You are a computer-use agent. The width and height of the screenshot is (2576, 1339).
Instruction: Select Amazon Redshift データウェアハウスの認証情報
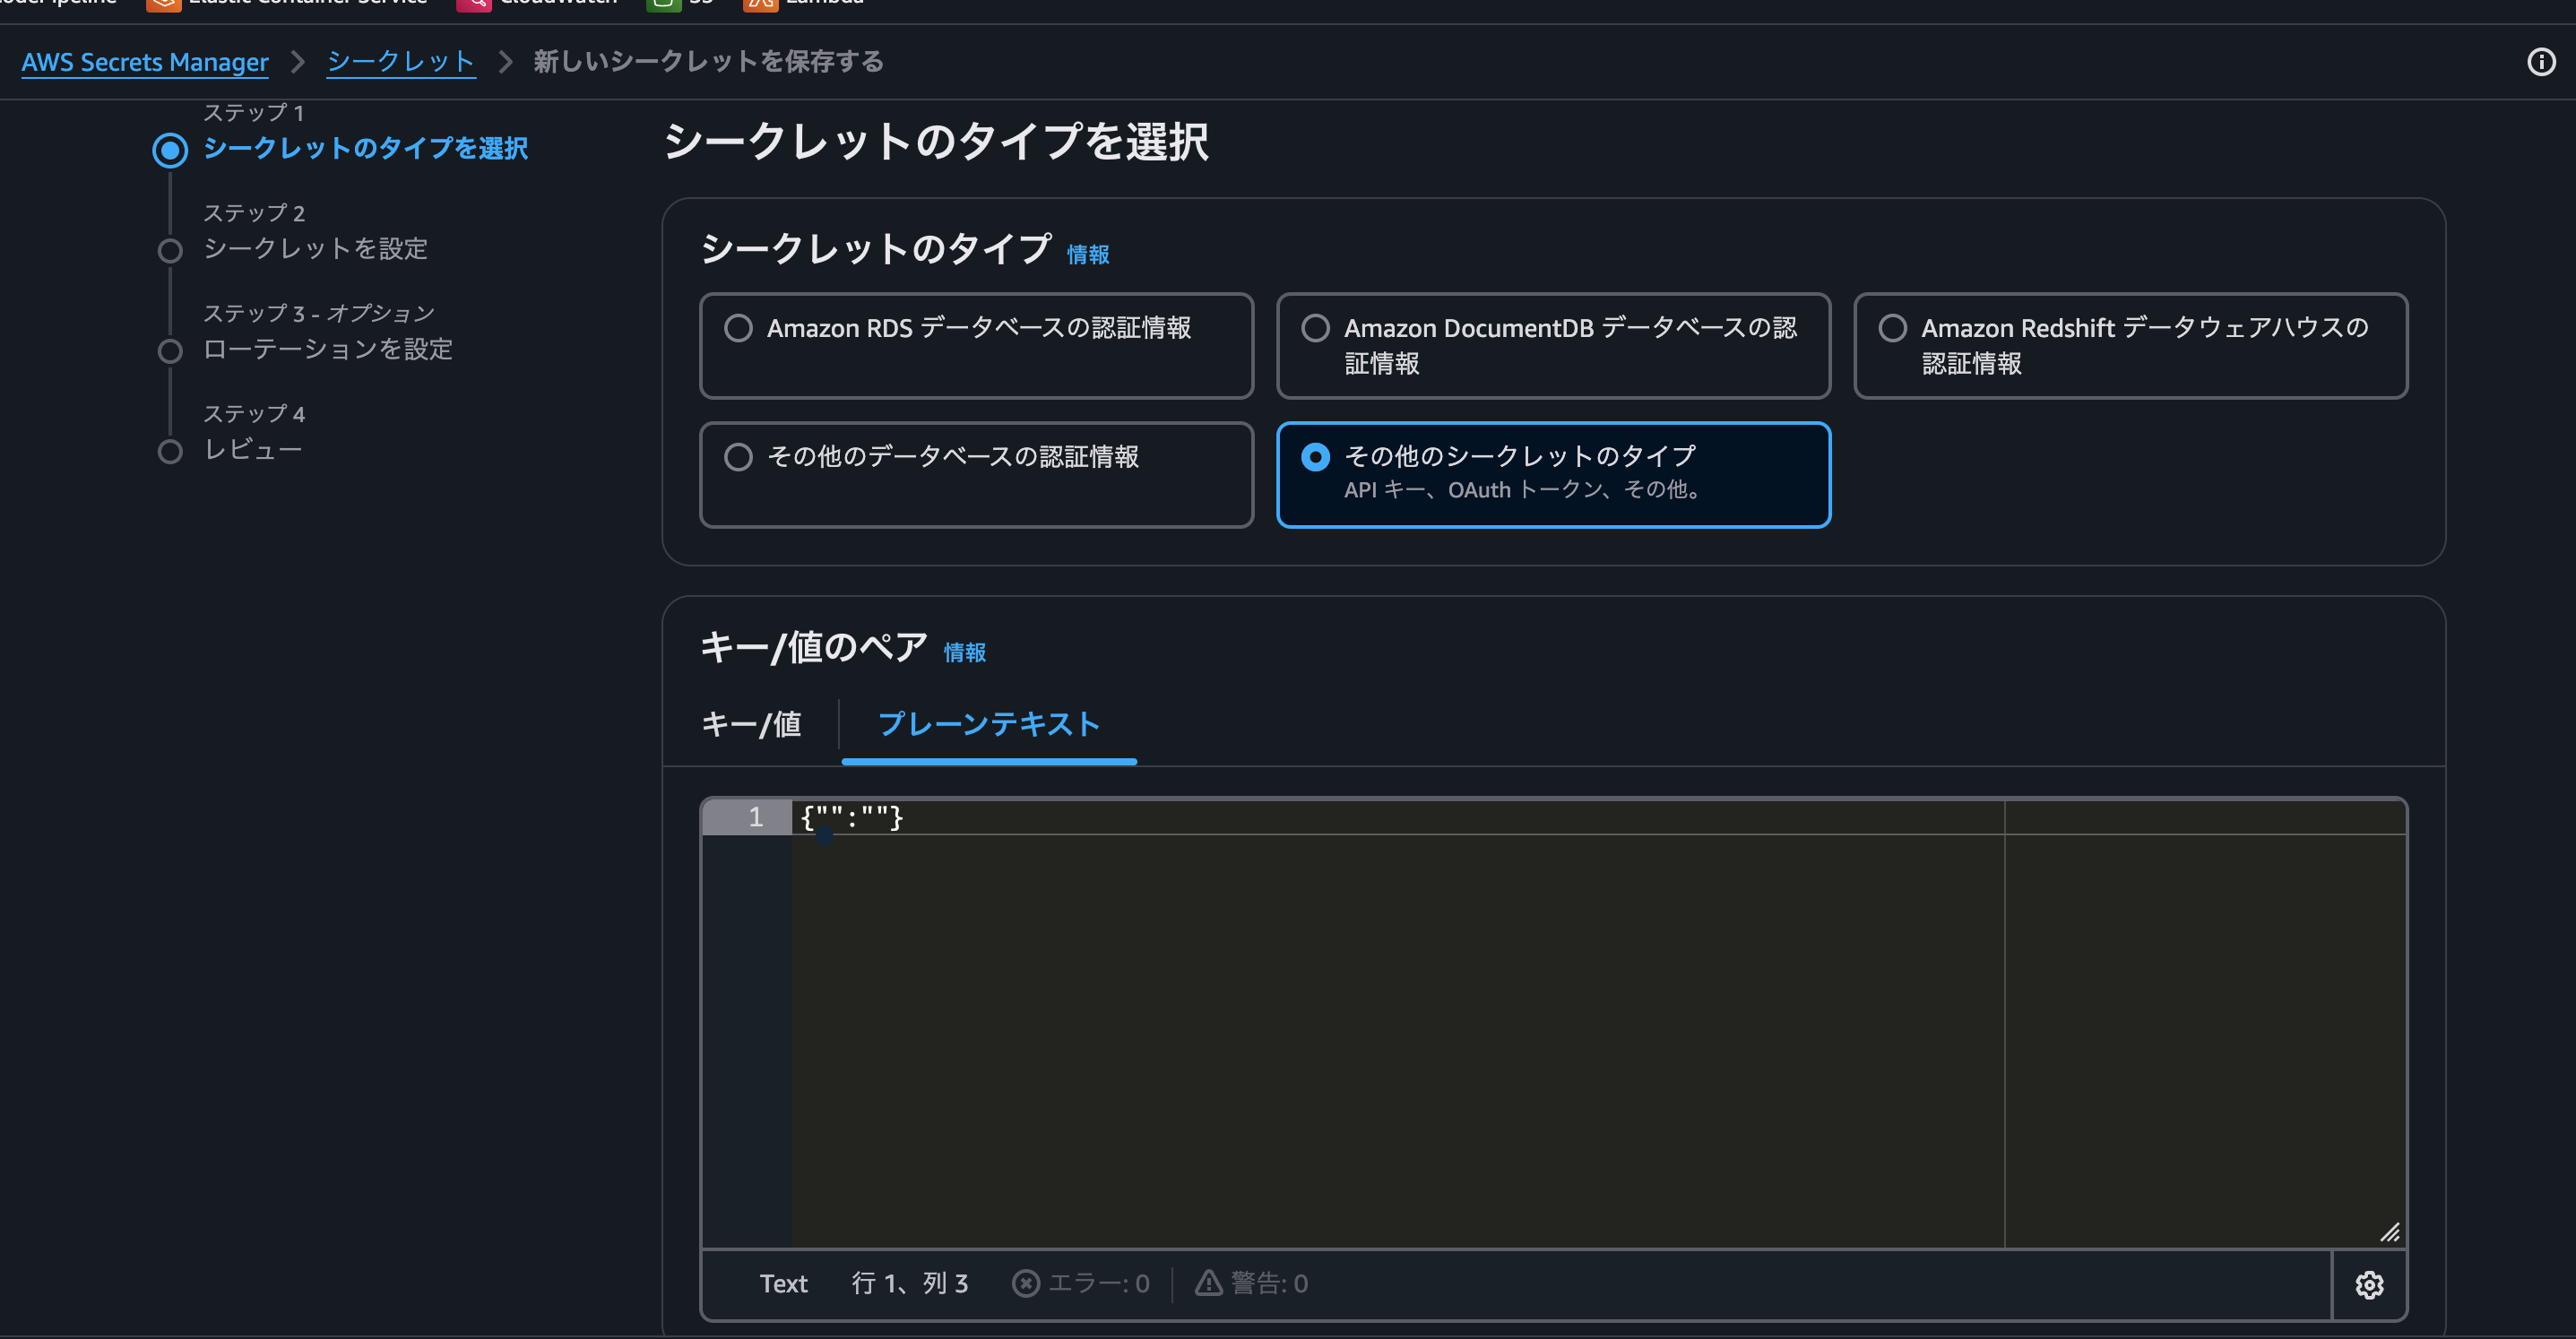[x=1890, y=327]
